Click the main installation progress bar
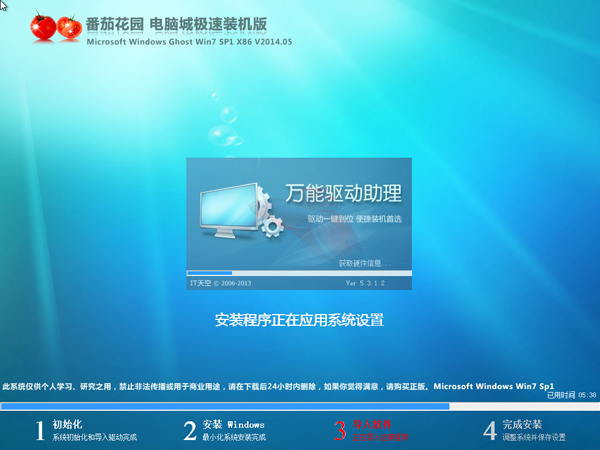Image resolution: width=600 pixels, height=450 pixels. pos(300,406)
